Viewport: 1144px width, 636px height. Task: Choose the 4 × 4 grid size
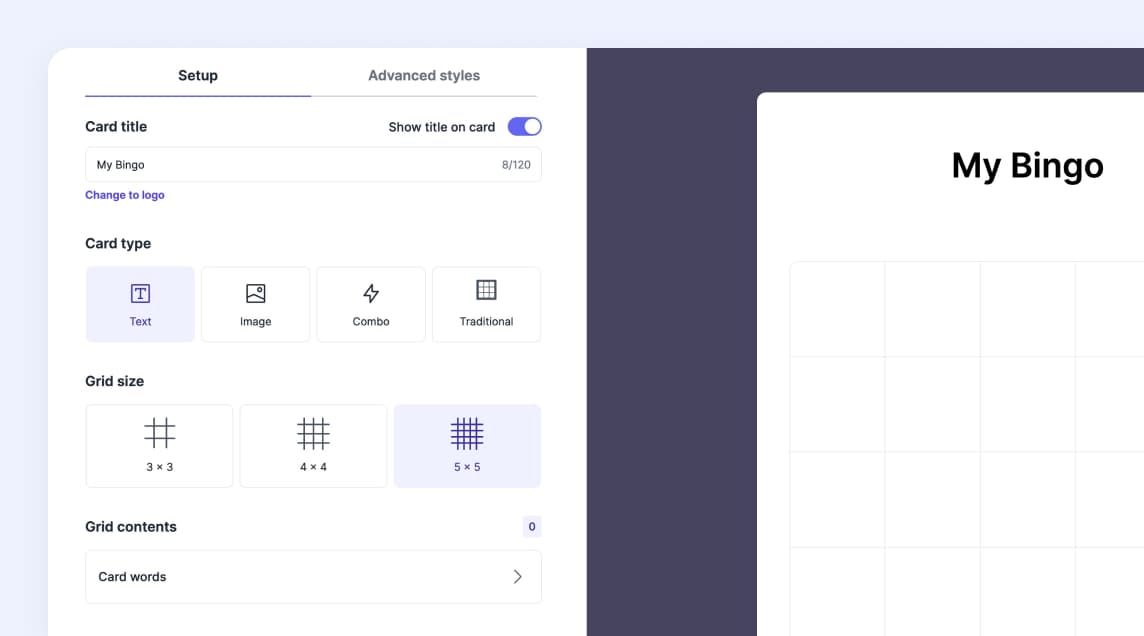pyautogui.click(x=313, y=445)
